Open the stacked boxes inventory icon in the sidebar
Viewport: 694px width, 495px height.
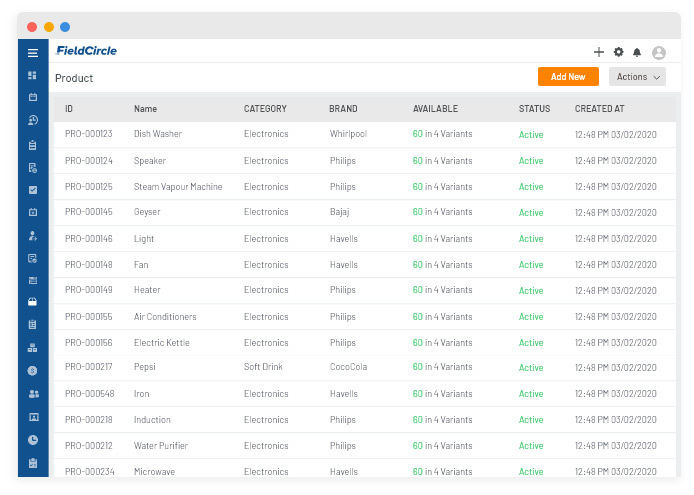click(32, 348)
